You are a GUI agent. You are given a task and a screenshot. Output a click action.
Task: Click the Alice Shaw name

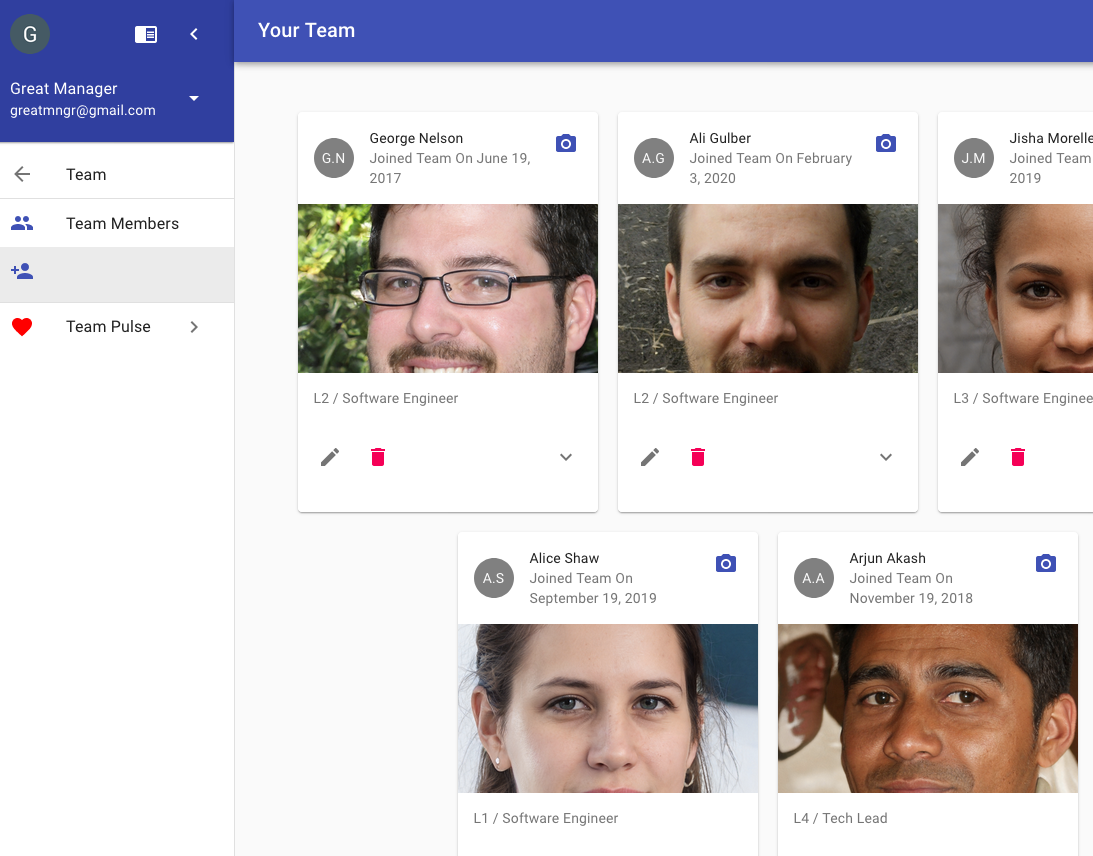pos(564,558)
